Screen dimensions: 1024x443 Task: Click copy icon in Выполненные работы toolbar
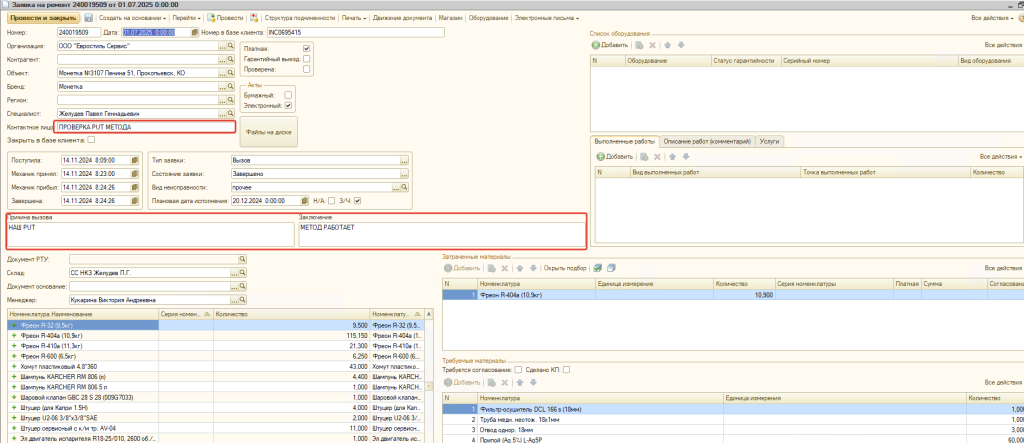click(x=645, y=157)
